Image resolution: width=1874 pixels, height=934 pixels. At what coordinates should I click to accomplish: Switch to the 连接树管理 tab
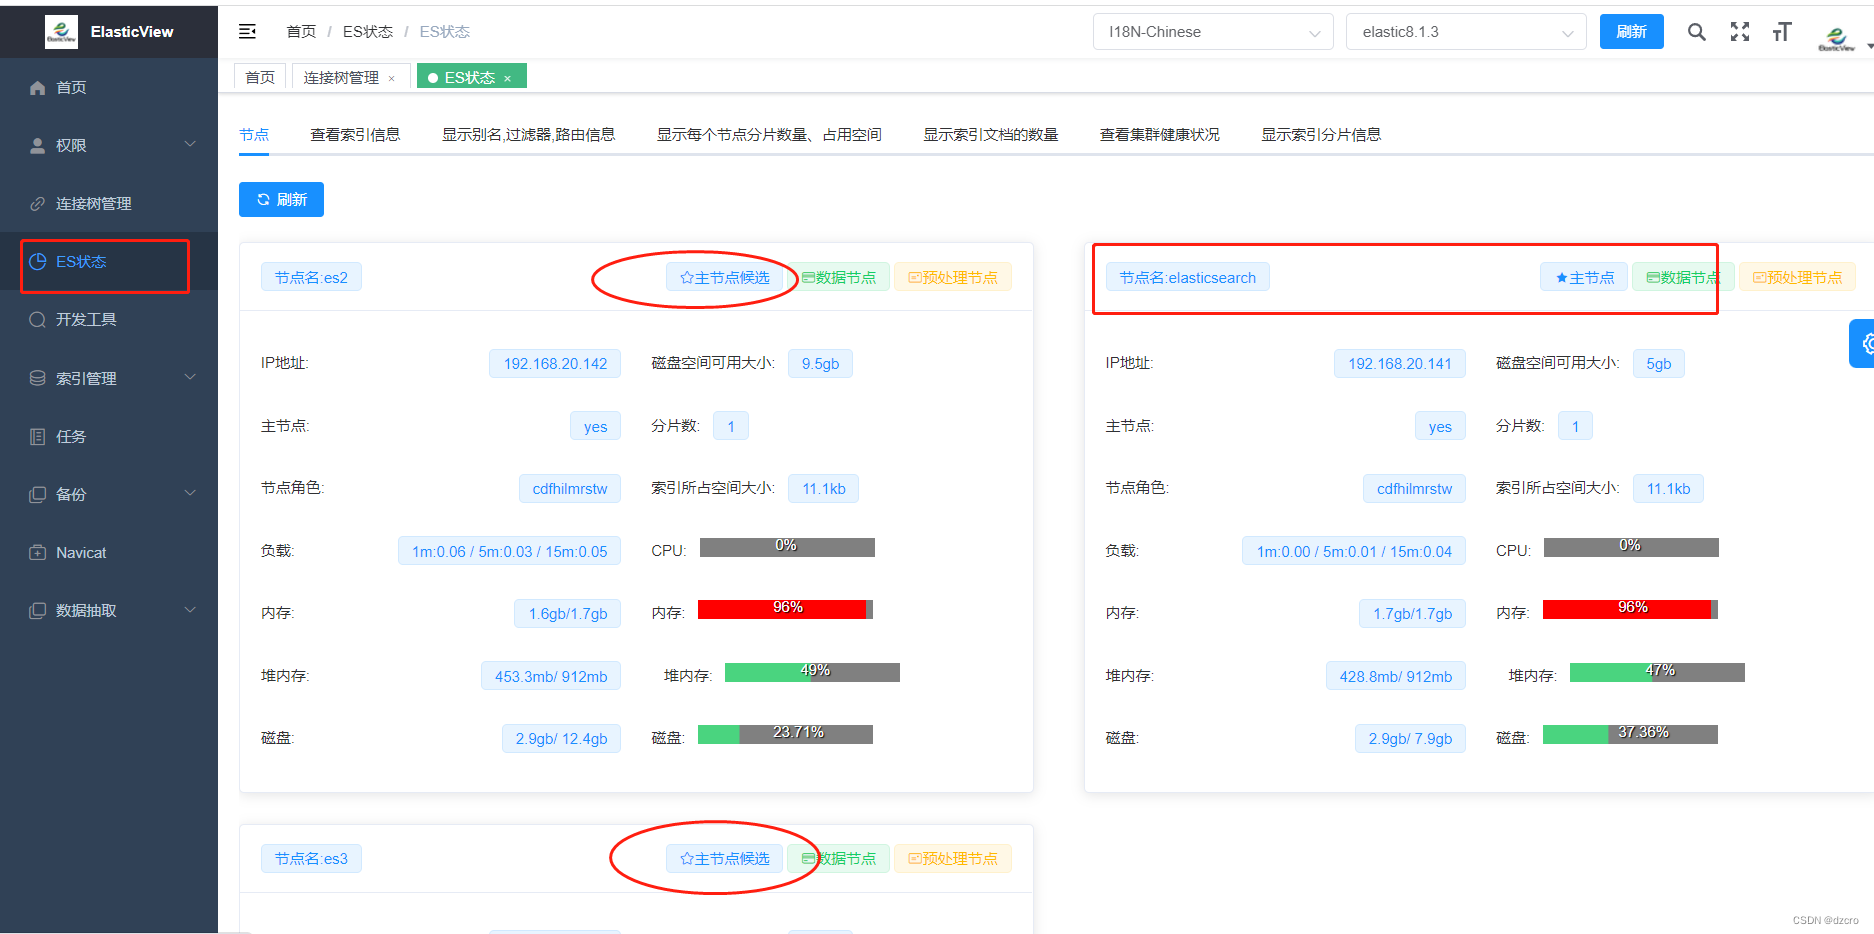coord(343,75)
